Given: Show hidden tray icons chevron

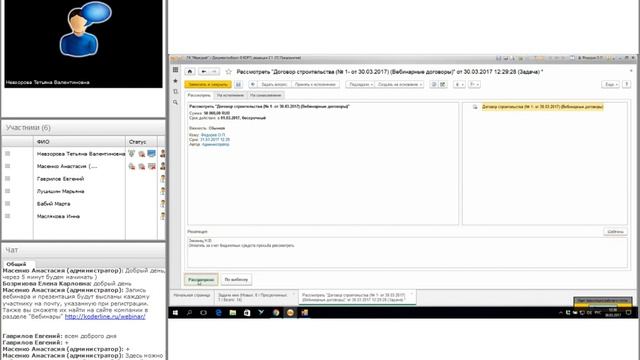Looking at the screenshot, I should point(561,313).
